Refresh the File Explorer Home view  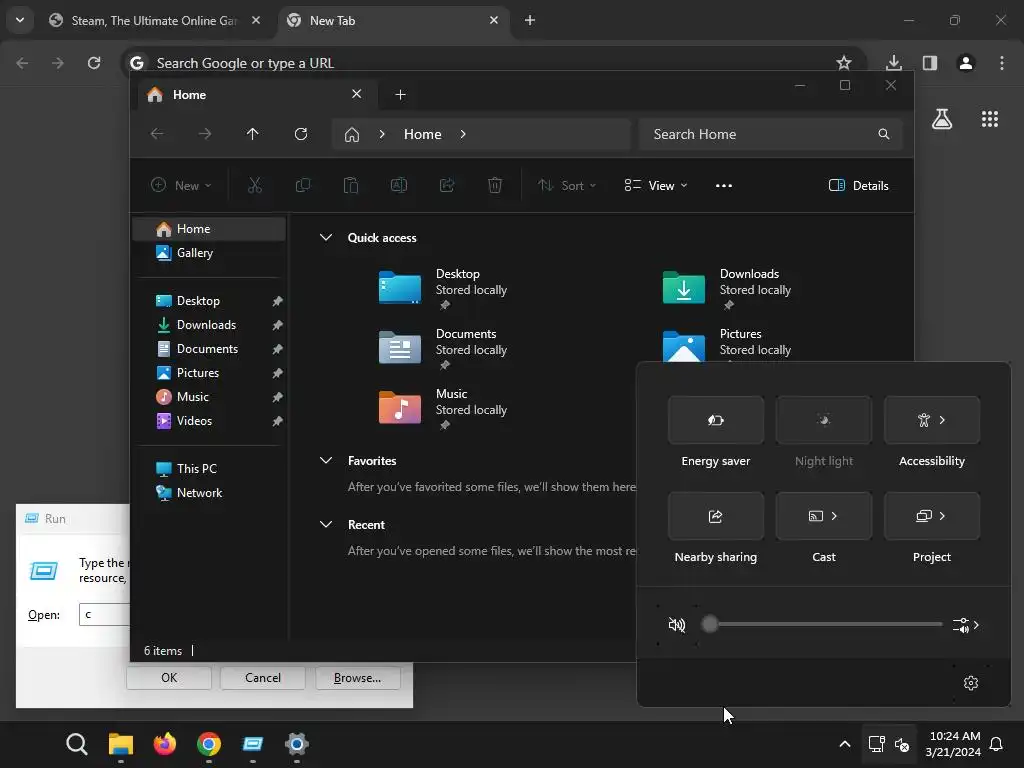[300, 134]
